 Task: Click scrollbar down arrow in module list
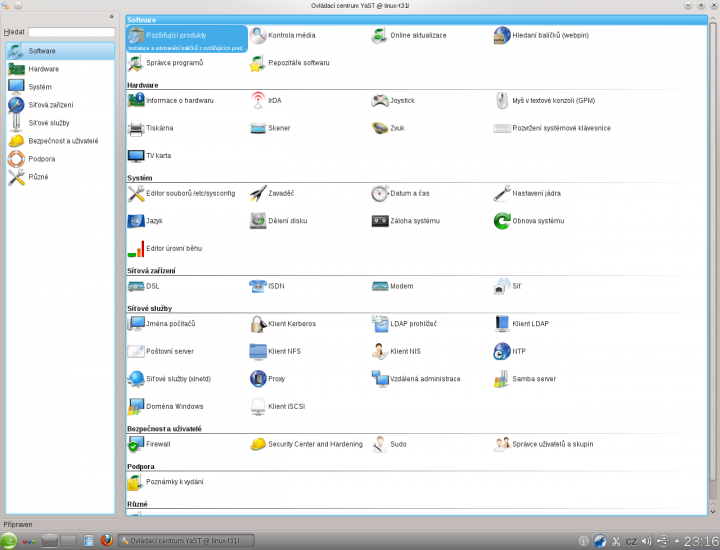click(x=713, y=511)
